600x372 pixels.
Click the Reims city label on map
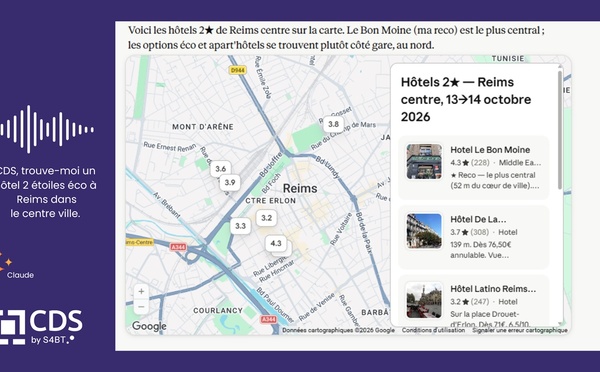pos(300,188)
